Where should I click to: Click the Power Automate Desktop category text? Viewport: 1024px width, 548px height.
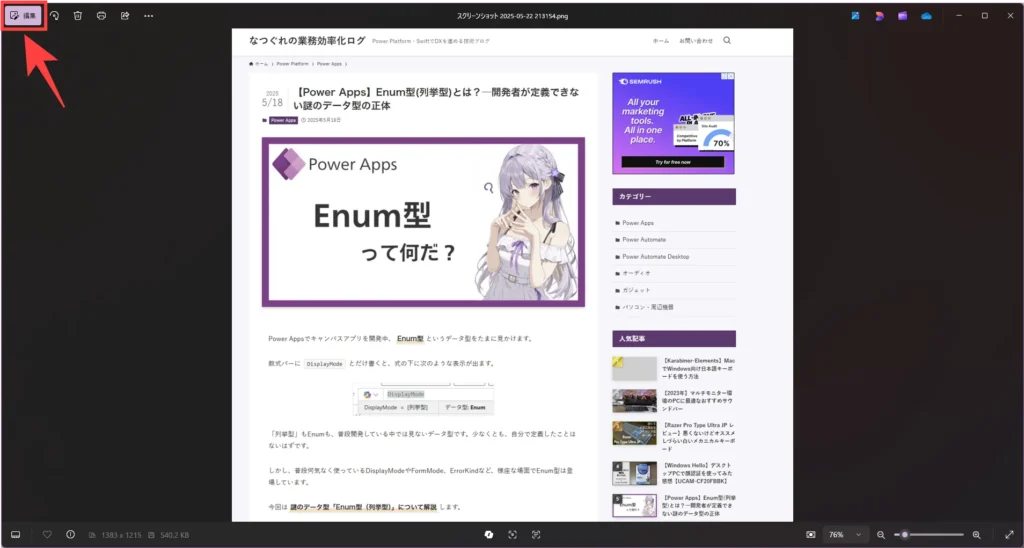pyautogui.click(x=655, y=257)
